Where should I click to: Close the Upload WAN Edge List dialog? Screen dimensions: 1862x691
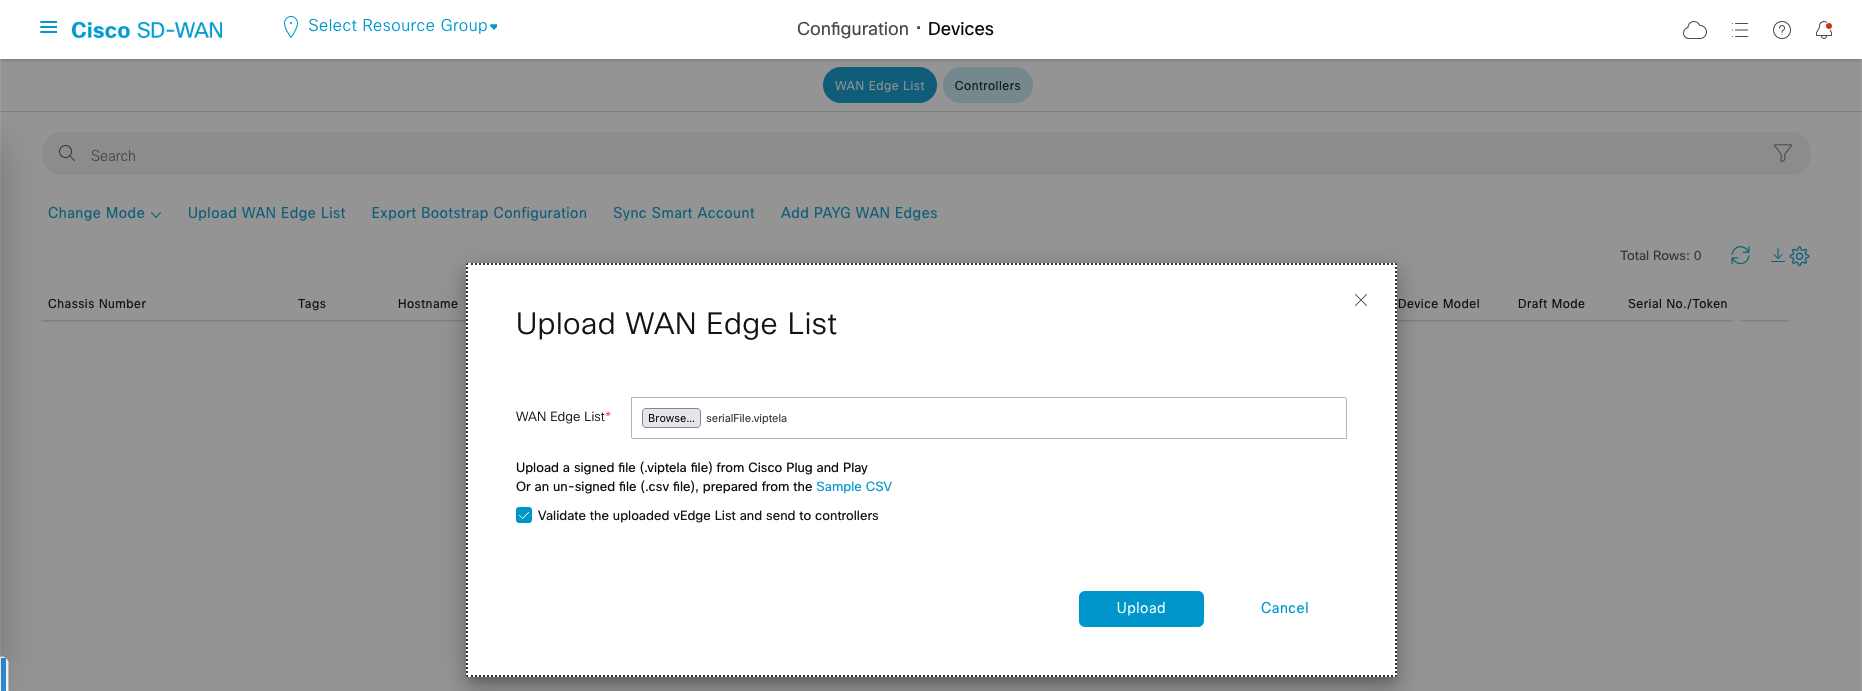pyautogui.click(x=1360, y=300)
